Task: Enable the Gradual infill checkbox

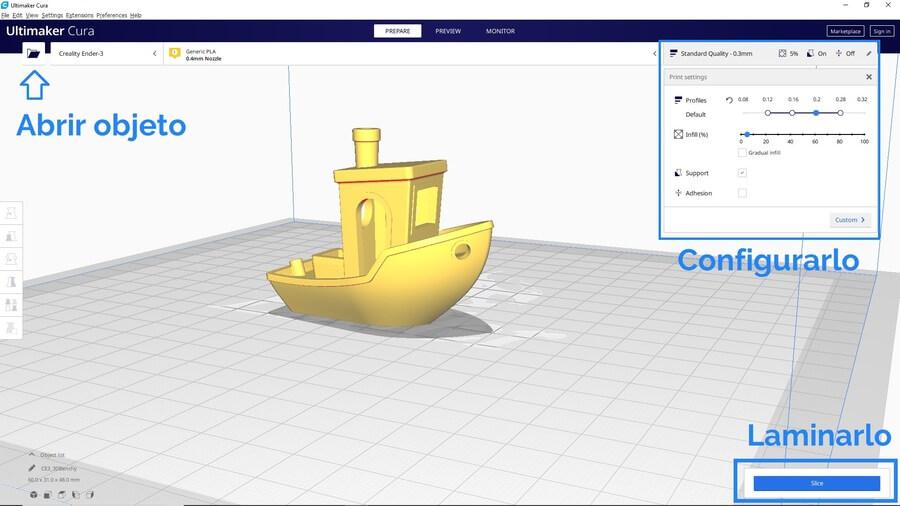Action: (742, 153)
